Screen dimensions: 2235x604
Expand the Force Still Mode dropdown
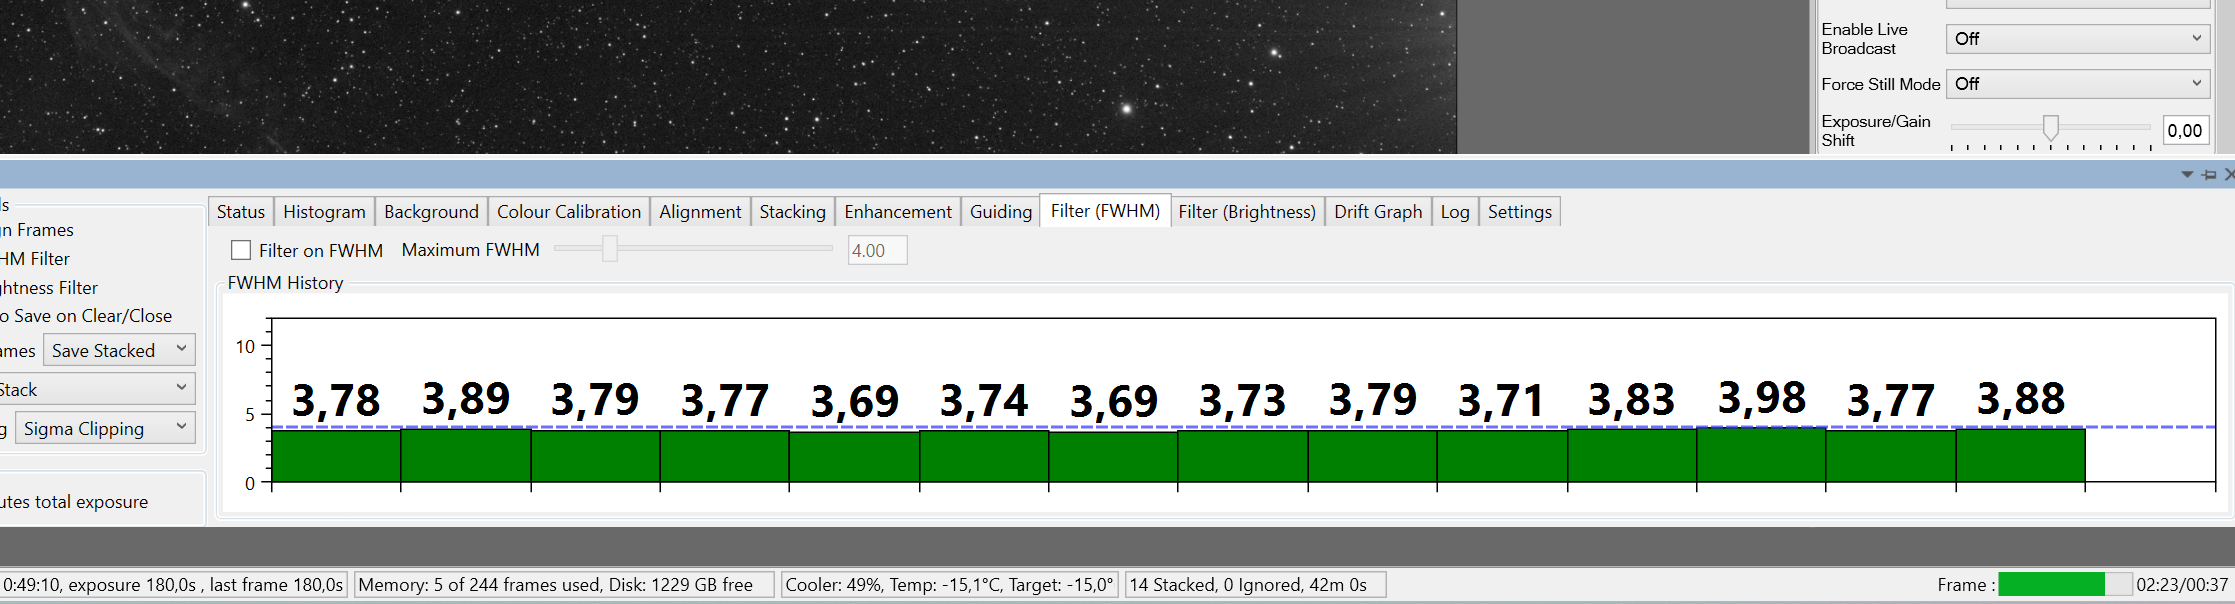point(2078,84)
